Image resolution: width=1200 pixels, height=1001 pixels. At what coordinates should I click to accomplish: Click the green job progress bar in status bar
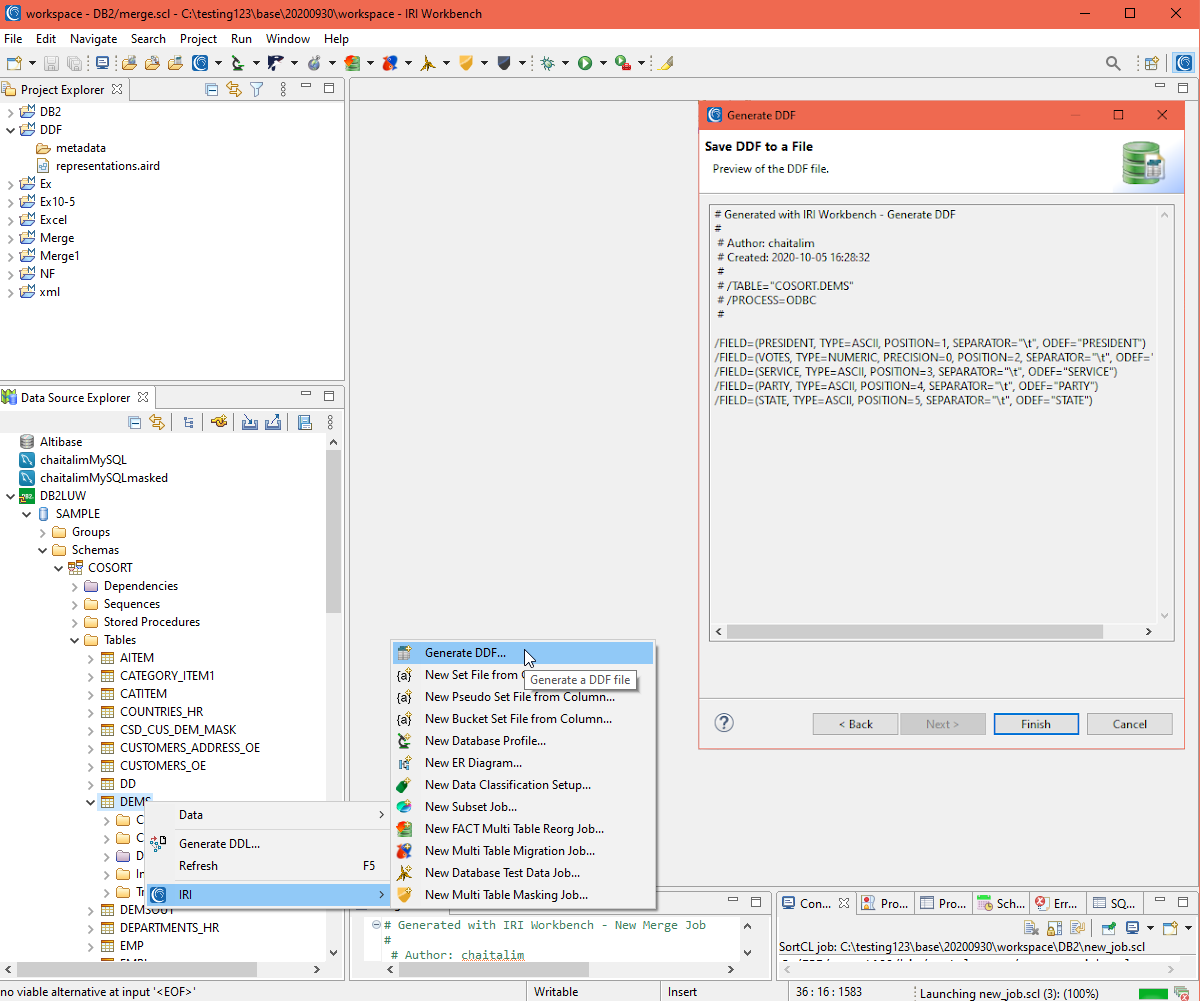pyautogui.click(x=1152, y=993)
